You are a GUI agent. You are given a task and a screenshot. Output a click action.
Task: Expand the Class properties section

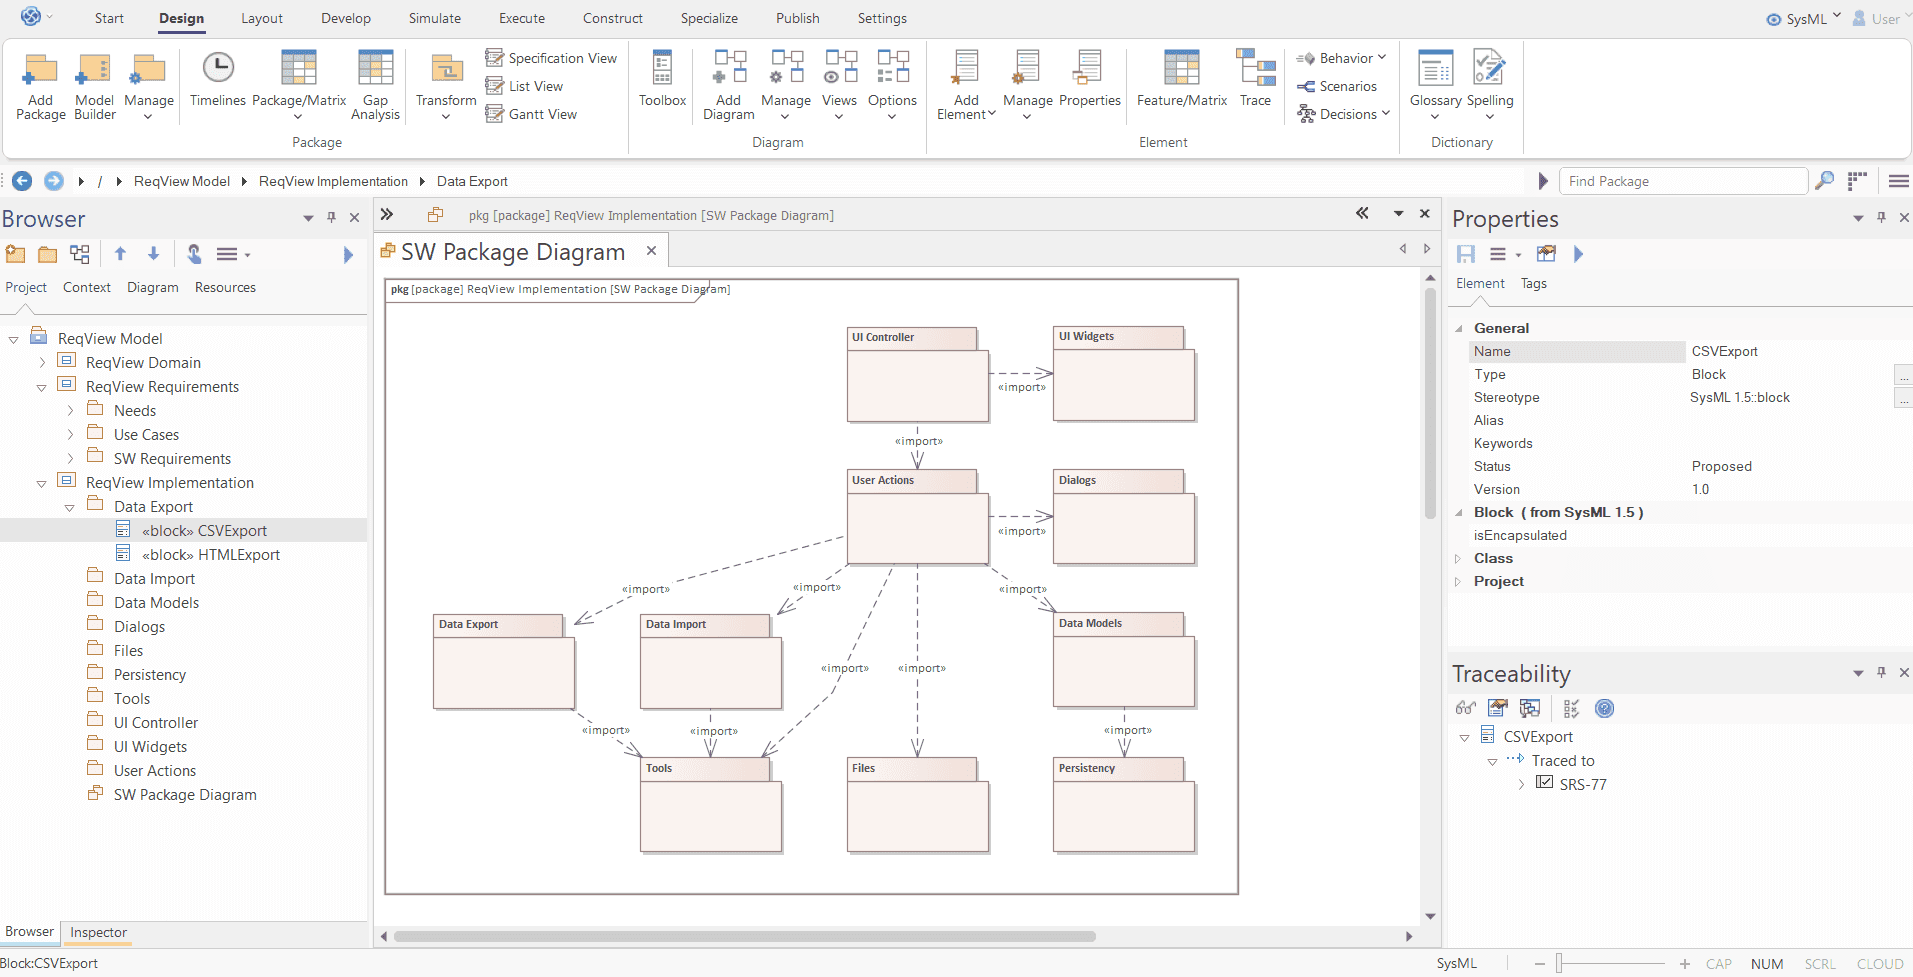pos(1460,558)
